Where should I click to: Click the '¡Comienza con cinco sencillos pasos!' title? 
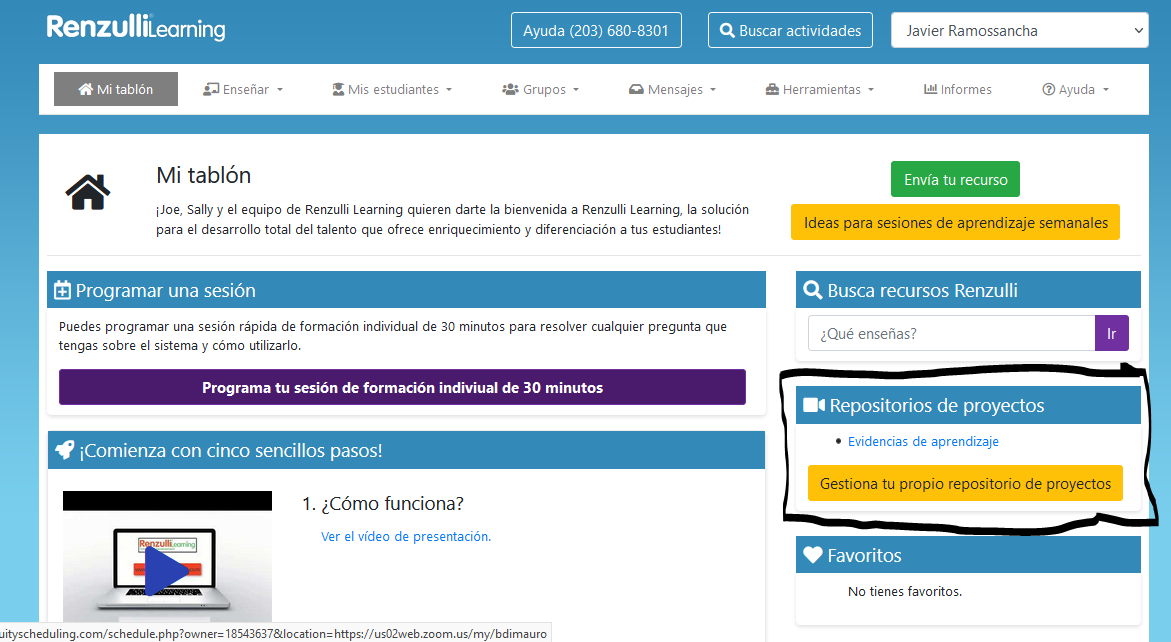(231, 450)
